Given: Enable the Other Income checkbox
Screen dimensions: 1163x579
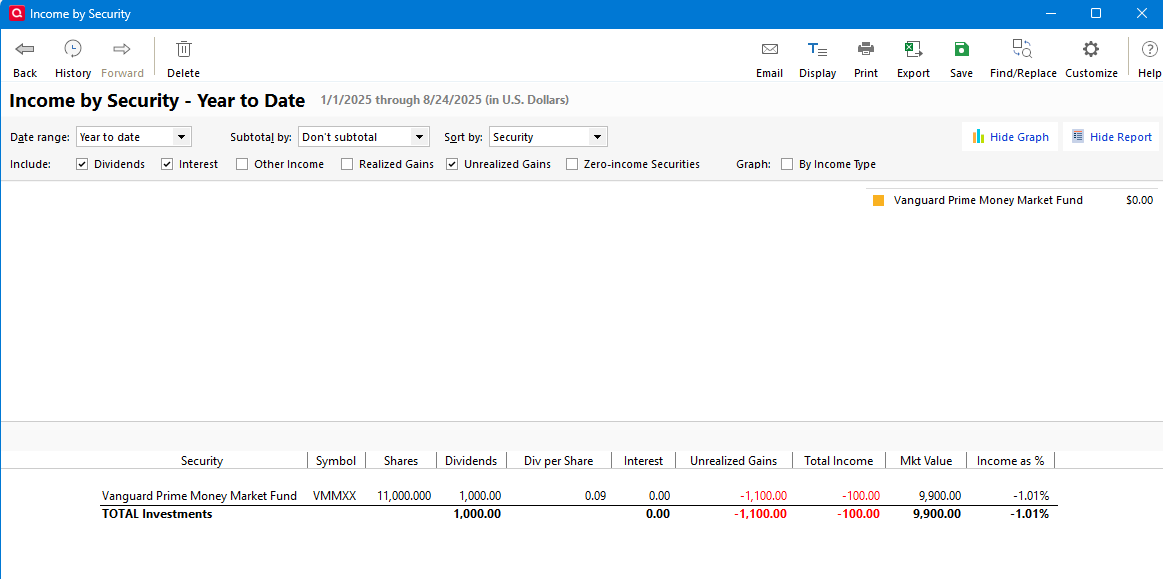Looking at the screenshot, I should click(x=242, y=165).
